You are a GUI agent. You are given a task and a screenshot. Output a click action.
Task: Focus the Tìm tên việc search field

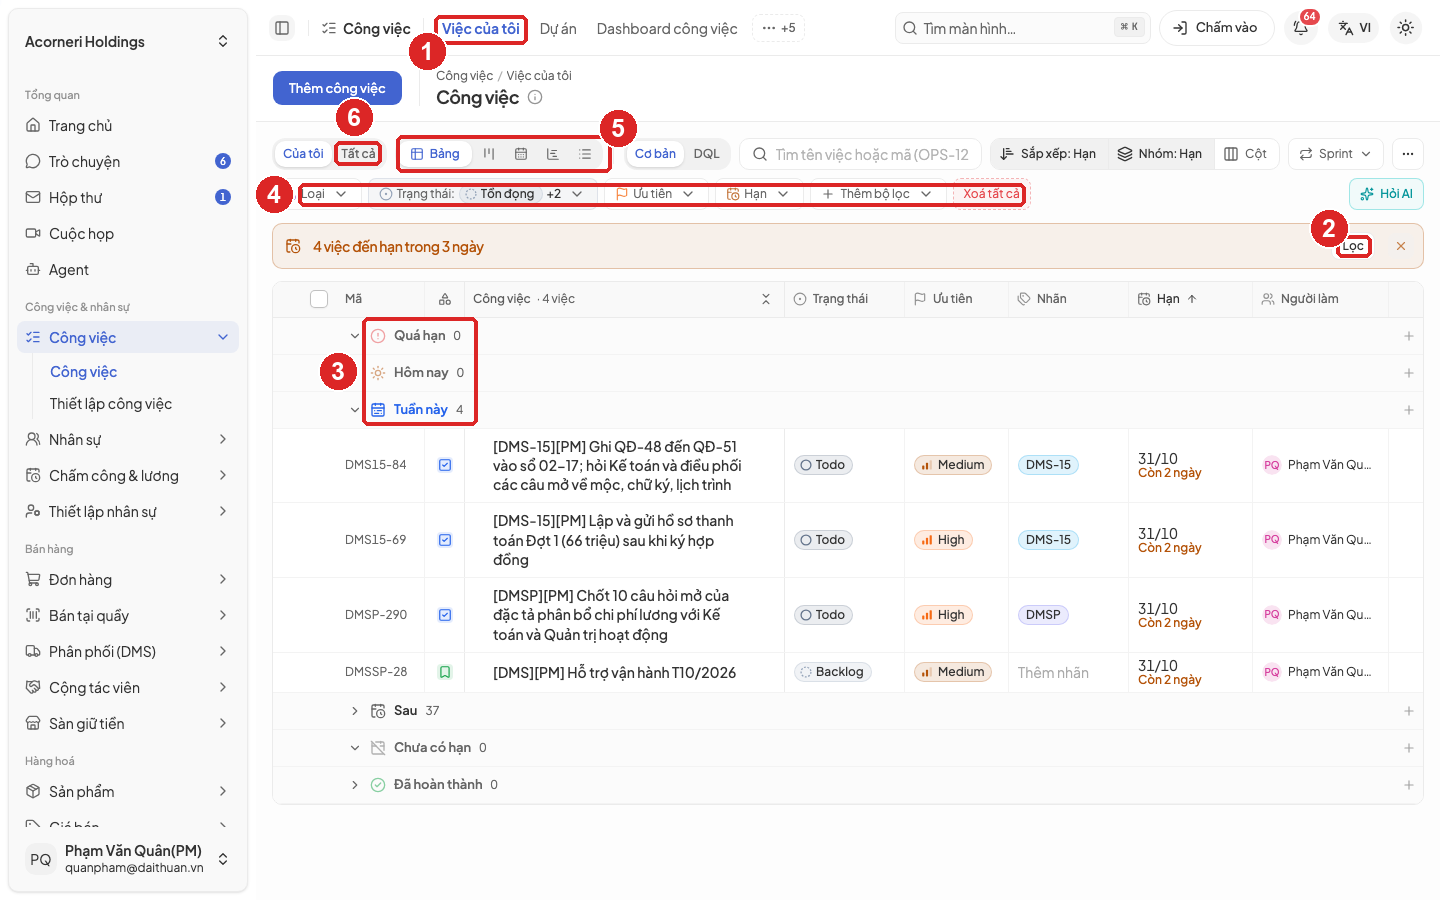click(861, 154)
